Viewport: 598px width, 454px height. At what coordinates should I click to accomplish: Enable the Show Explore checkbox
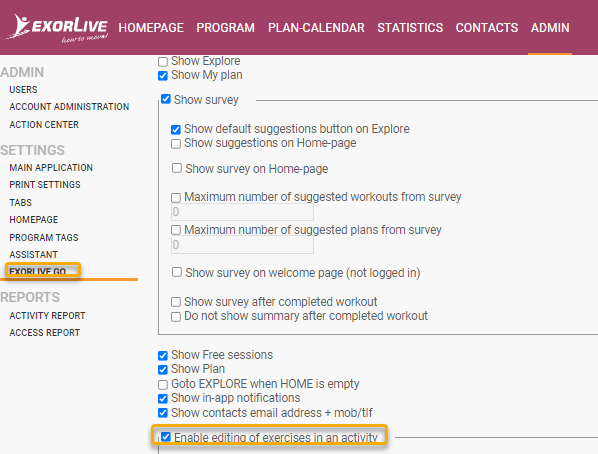coord(163,61)
